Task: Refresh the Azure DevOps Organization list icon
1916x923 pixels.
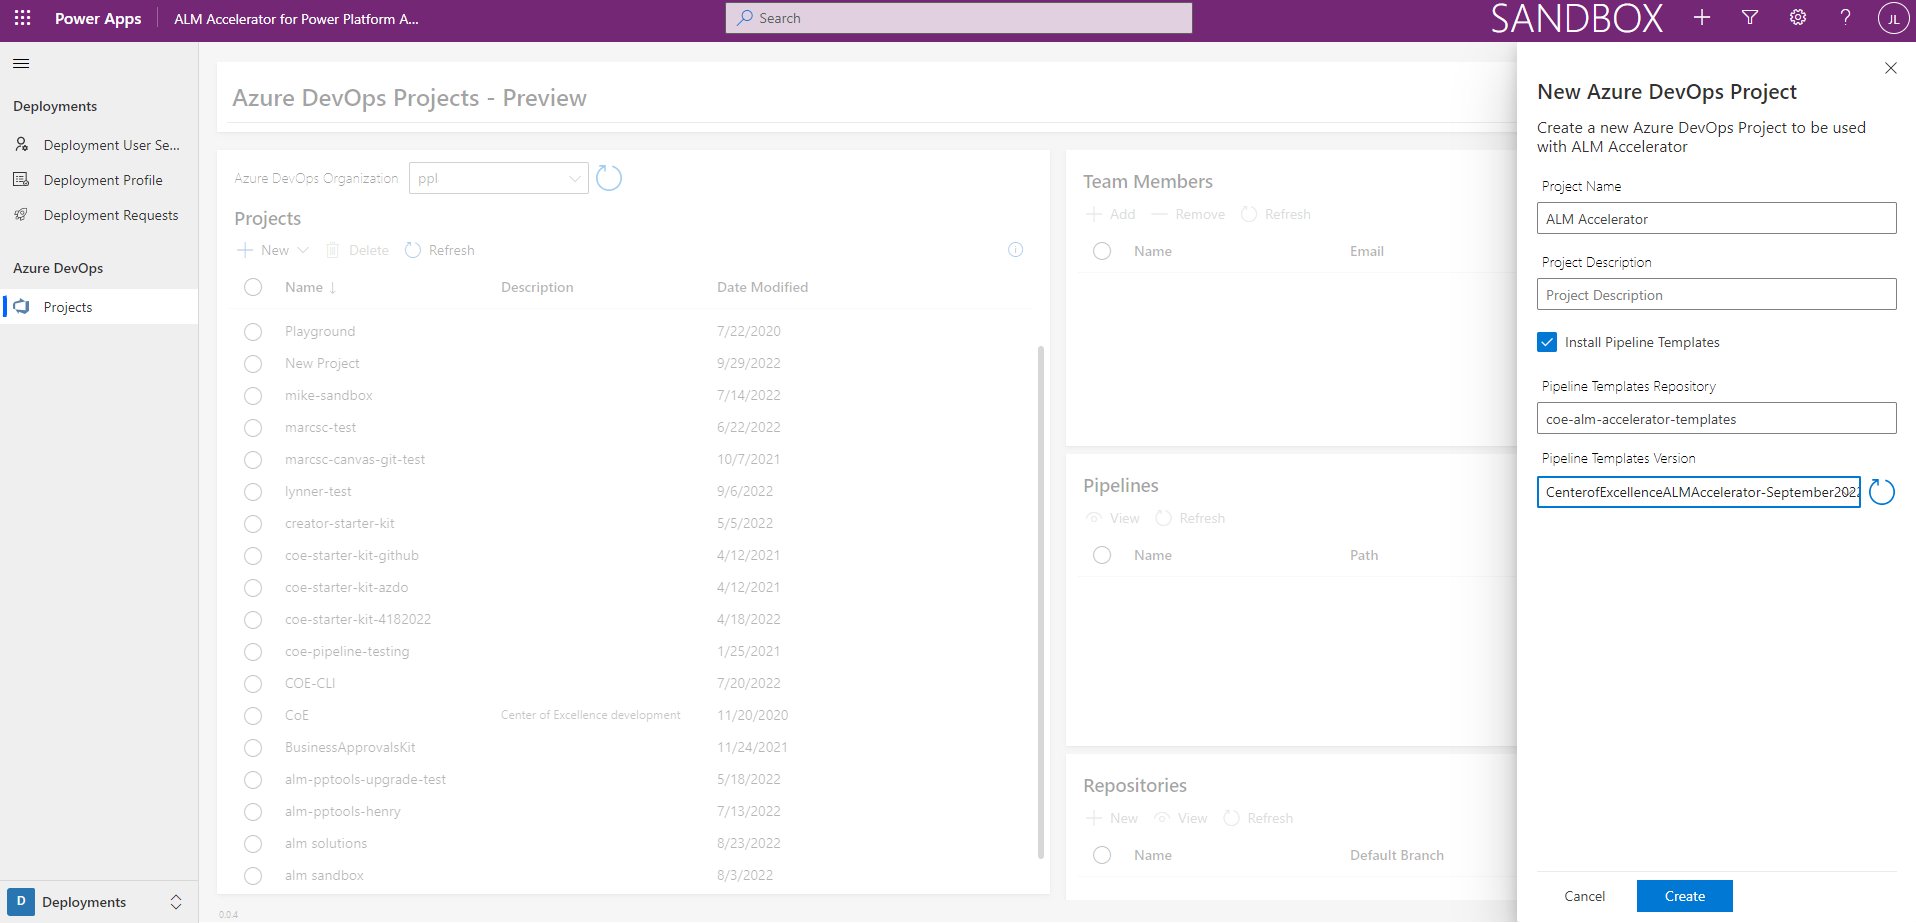Action: [609, 178]
